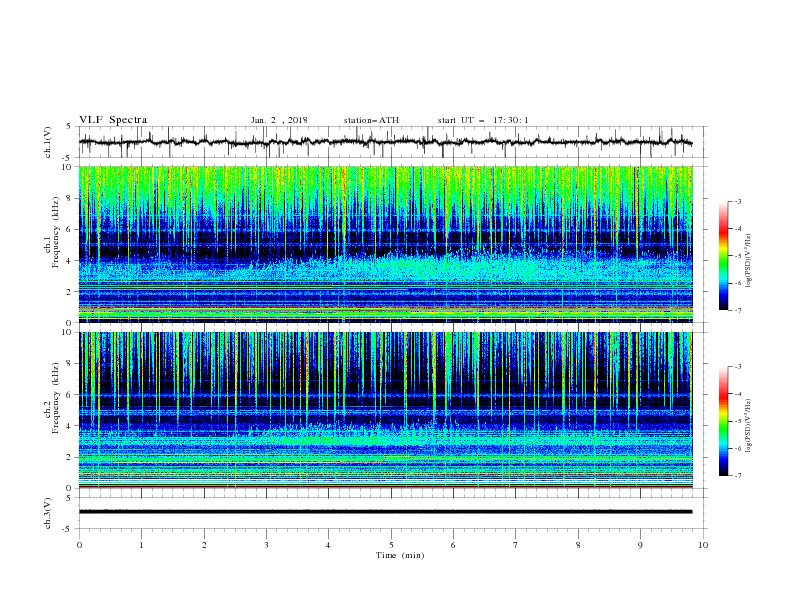Click tick label "10" on the time axis

[x=703, y=545]
